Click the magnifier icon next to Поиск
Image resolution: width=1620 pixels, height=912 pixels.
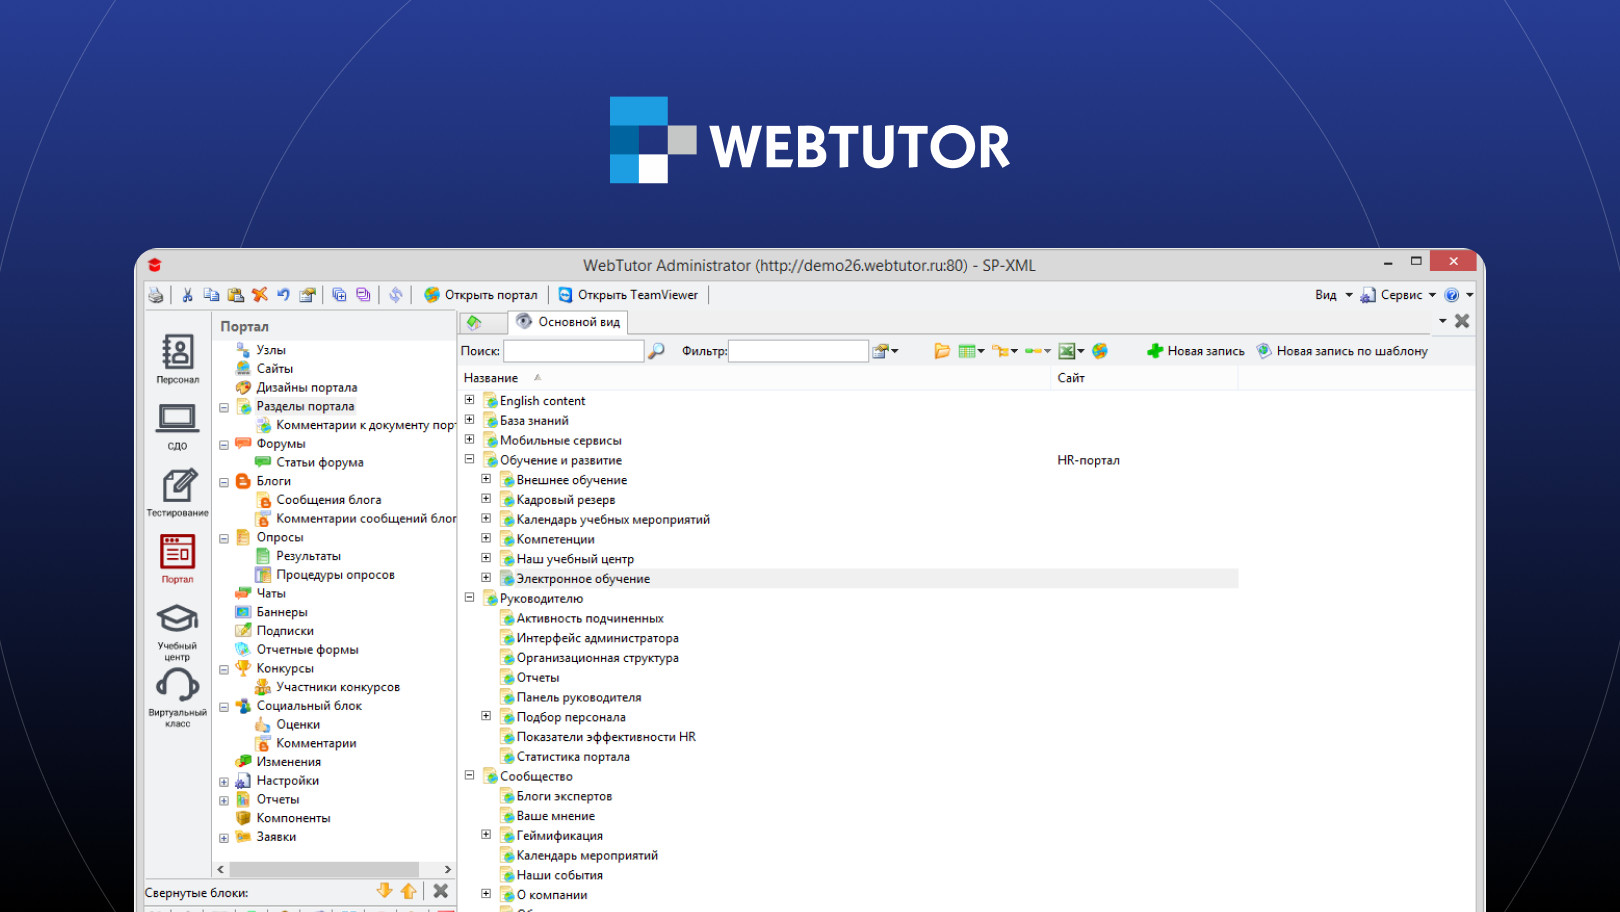pyautogui.click(x=656, y=351)
